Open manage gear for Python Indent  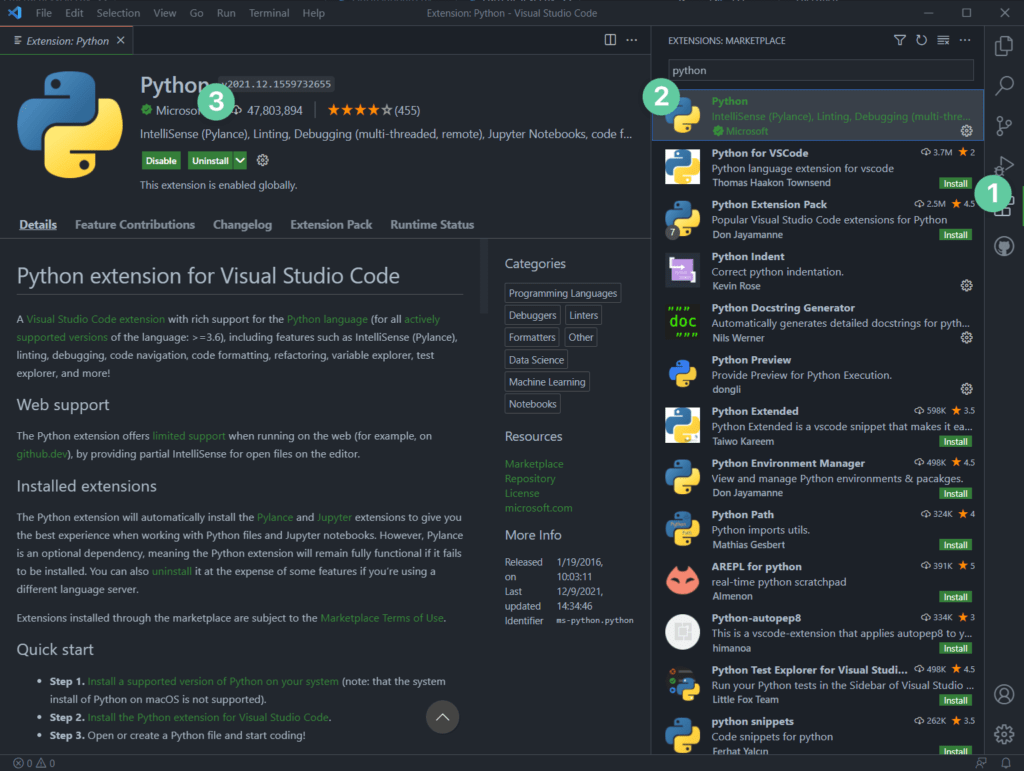click(x=967, y=285)
